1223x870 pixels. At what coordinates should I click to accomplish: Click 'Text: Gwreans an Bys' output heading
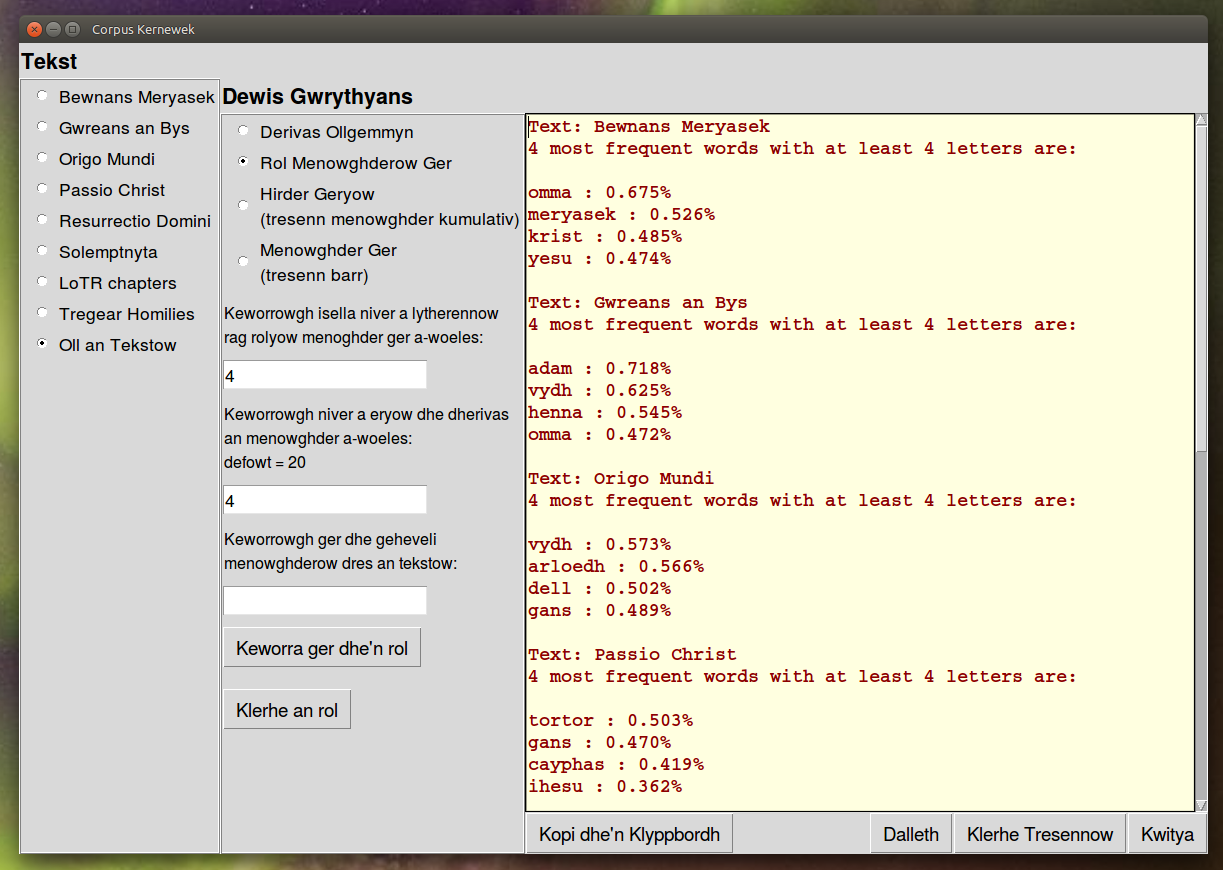click(x=638, y=302)
